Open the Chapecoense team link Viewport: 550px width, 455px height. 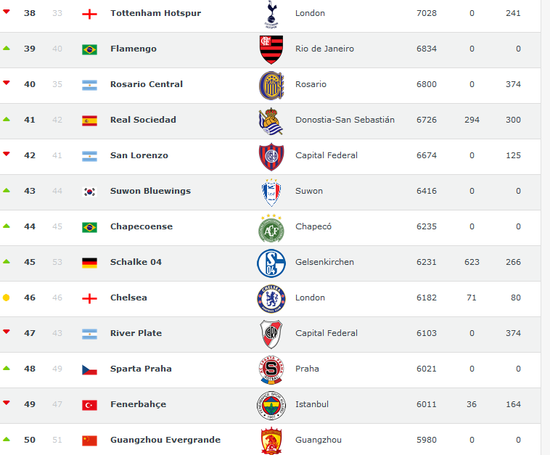click(x=141, y=226)
